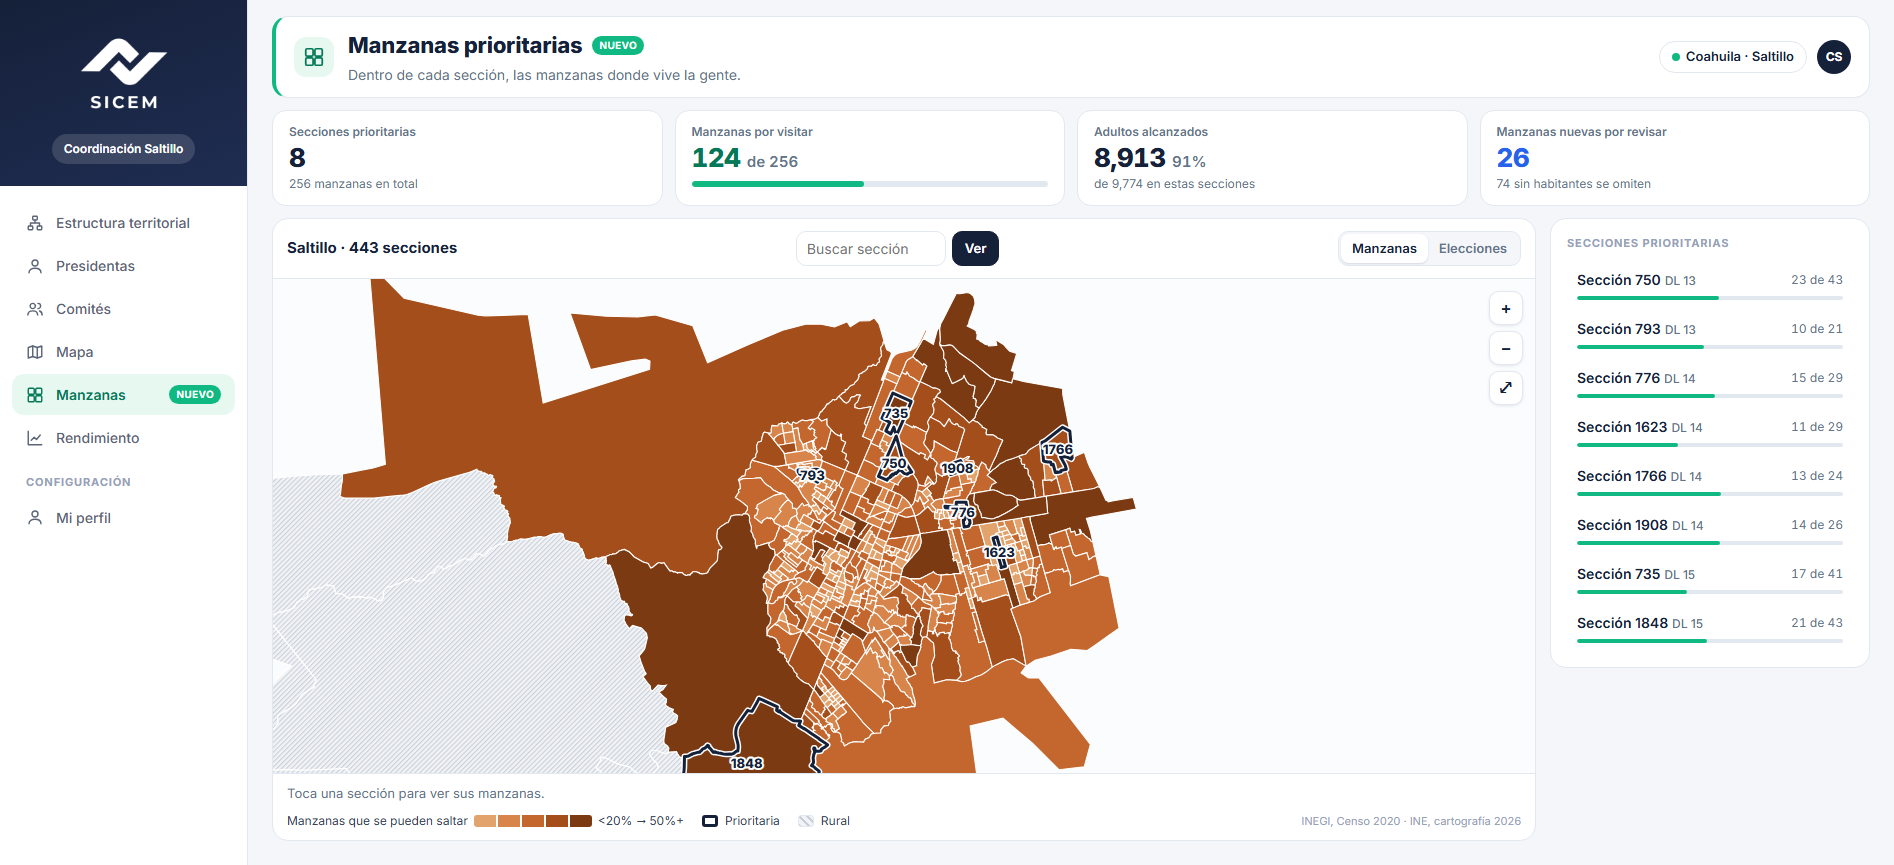Select Sección 1848 in priority list
The width and height of the screenshot is (1894, 865).
pyautogui.click(x=1710, y=628)
